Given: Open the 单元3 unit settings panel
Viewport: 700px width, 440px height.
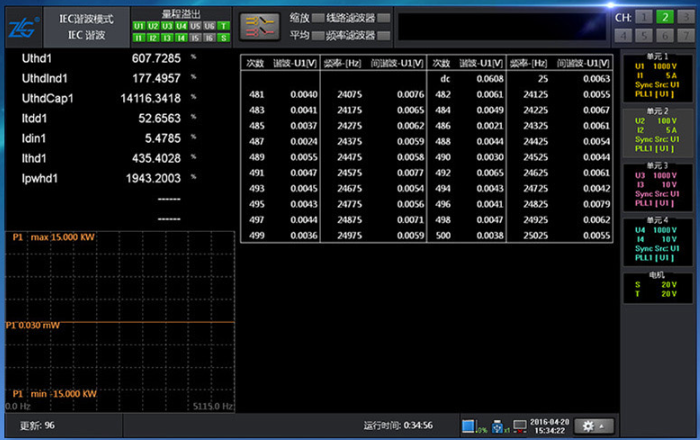Looking at the screenshot, I should coord(658,186).
